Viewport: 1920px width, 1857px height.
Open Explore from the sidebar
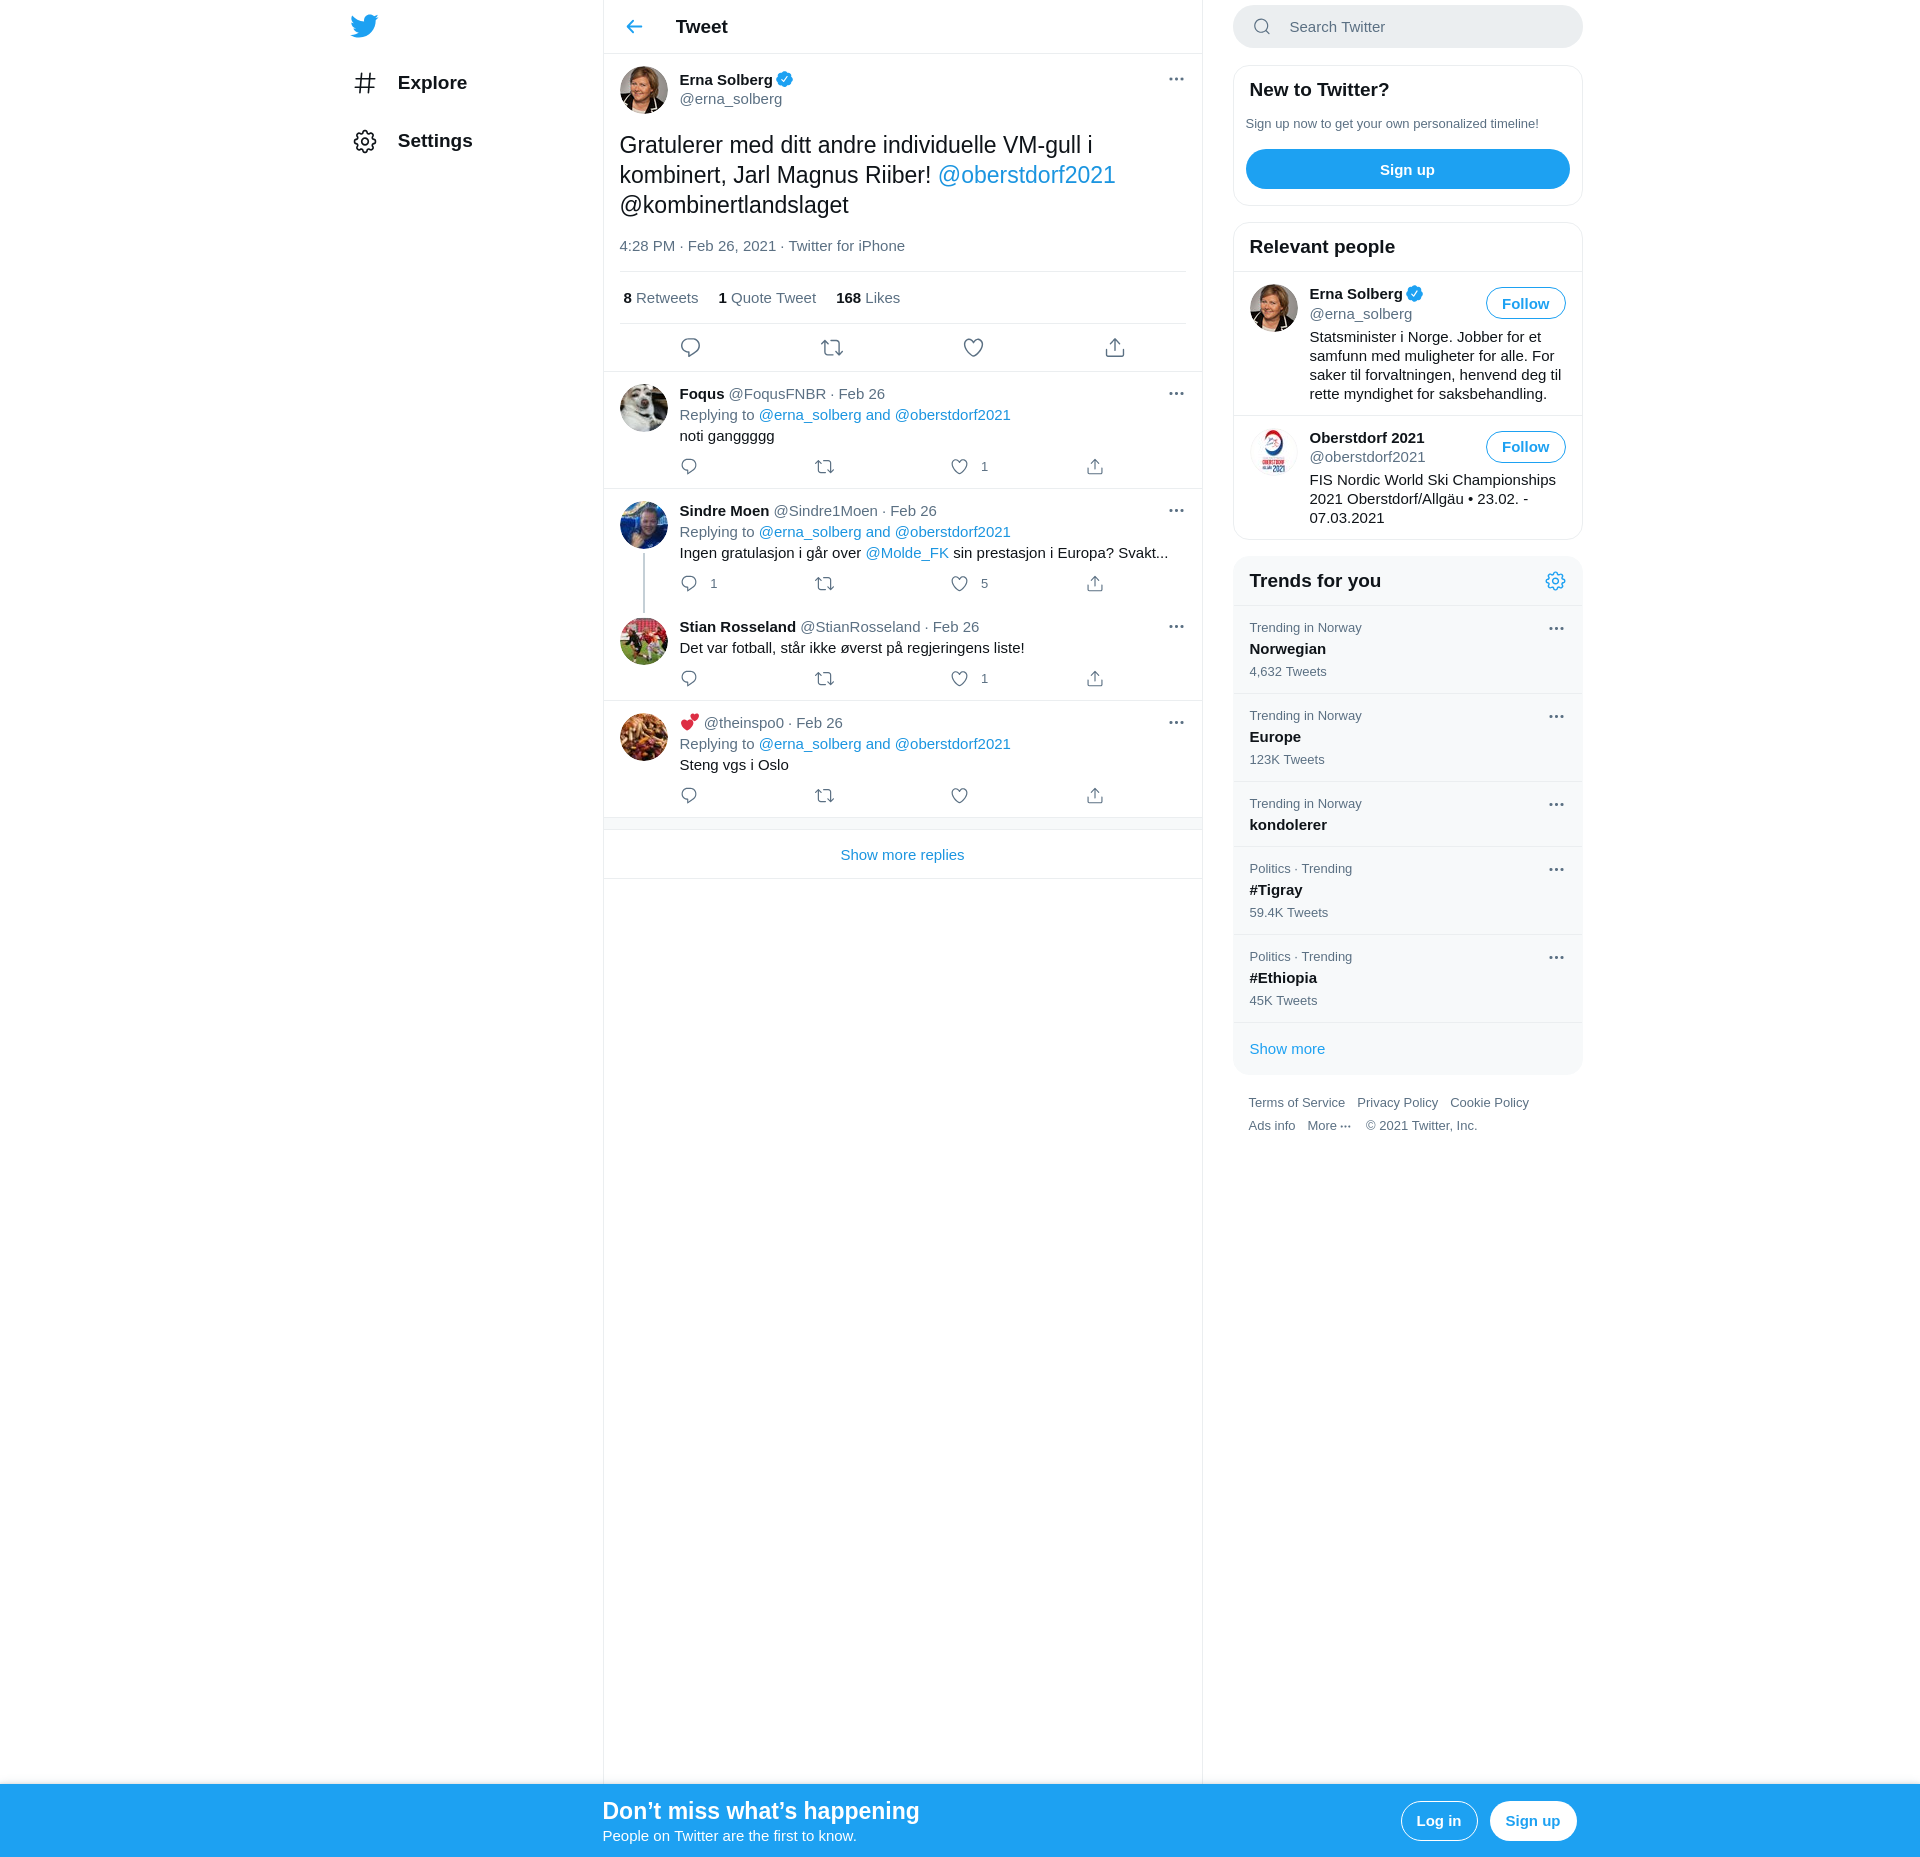point(410,83)
